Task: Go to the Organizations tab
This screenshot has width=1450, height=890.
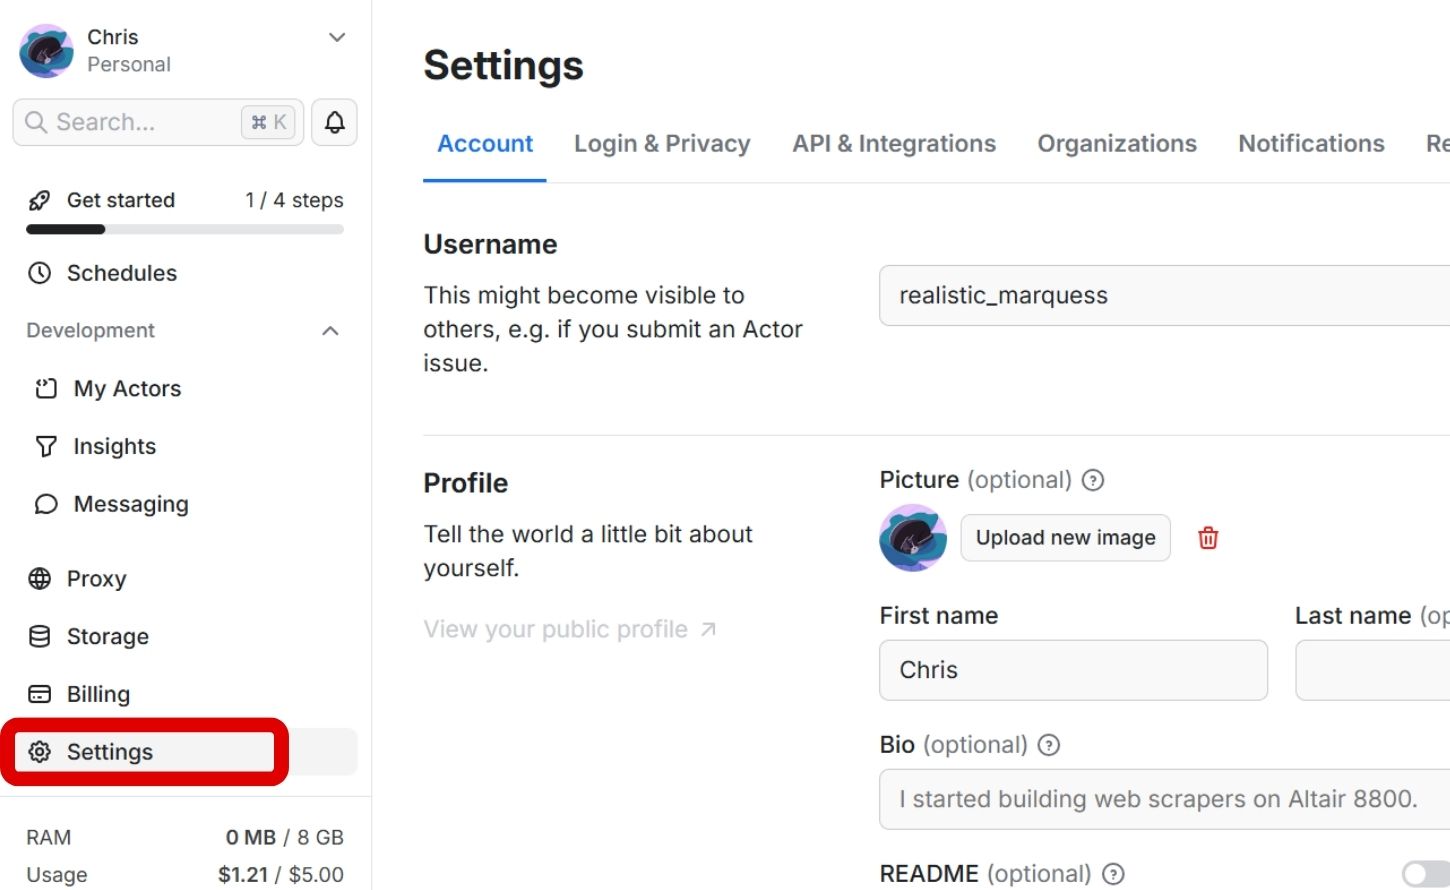Action: [1116, 144]
